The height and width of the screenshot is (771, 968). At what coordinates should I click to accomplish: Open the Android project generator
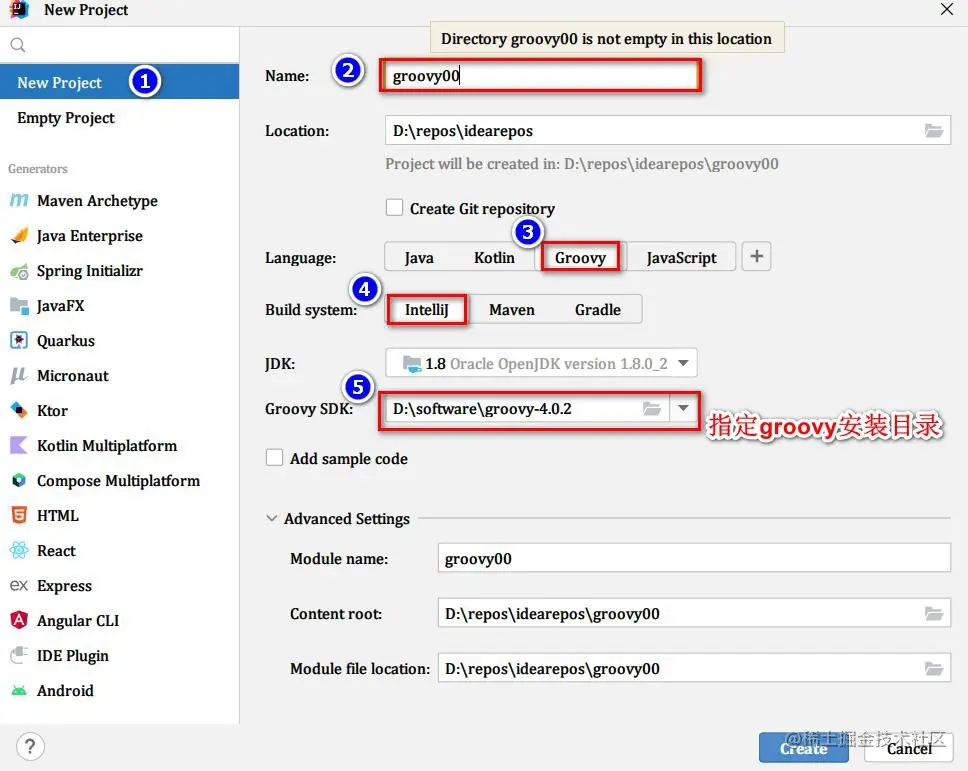pos(65,690)
